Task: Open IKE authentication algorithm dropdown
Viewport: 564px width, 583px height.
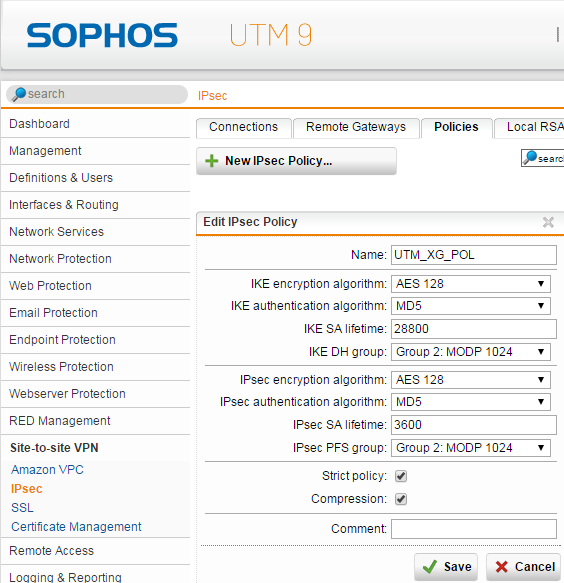Action: tap(471, 306)
